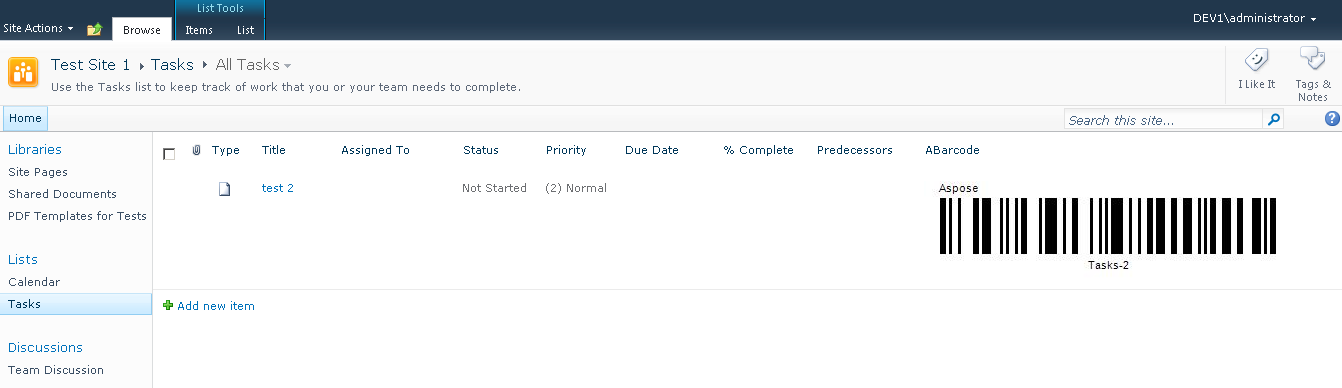Click the search magnifier icon
This screenshot has width=1342, height=388.
1274,120
